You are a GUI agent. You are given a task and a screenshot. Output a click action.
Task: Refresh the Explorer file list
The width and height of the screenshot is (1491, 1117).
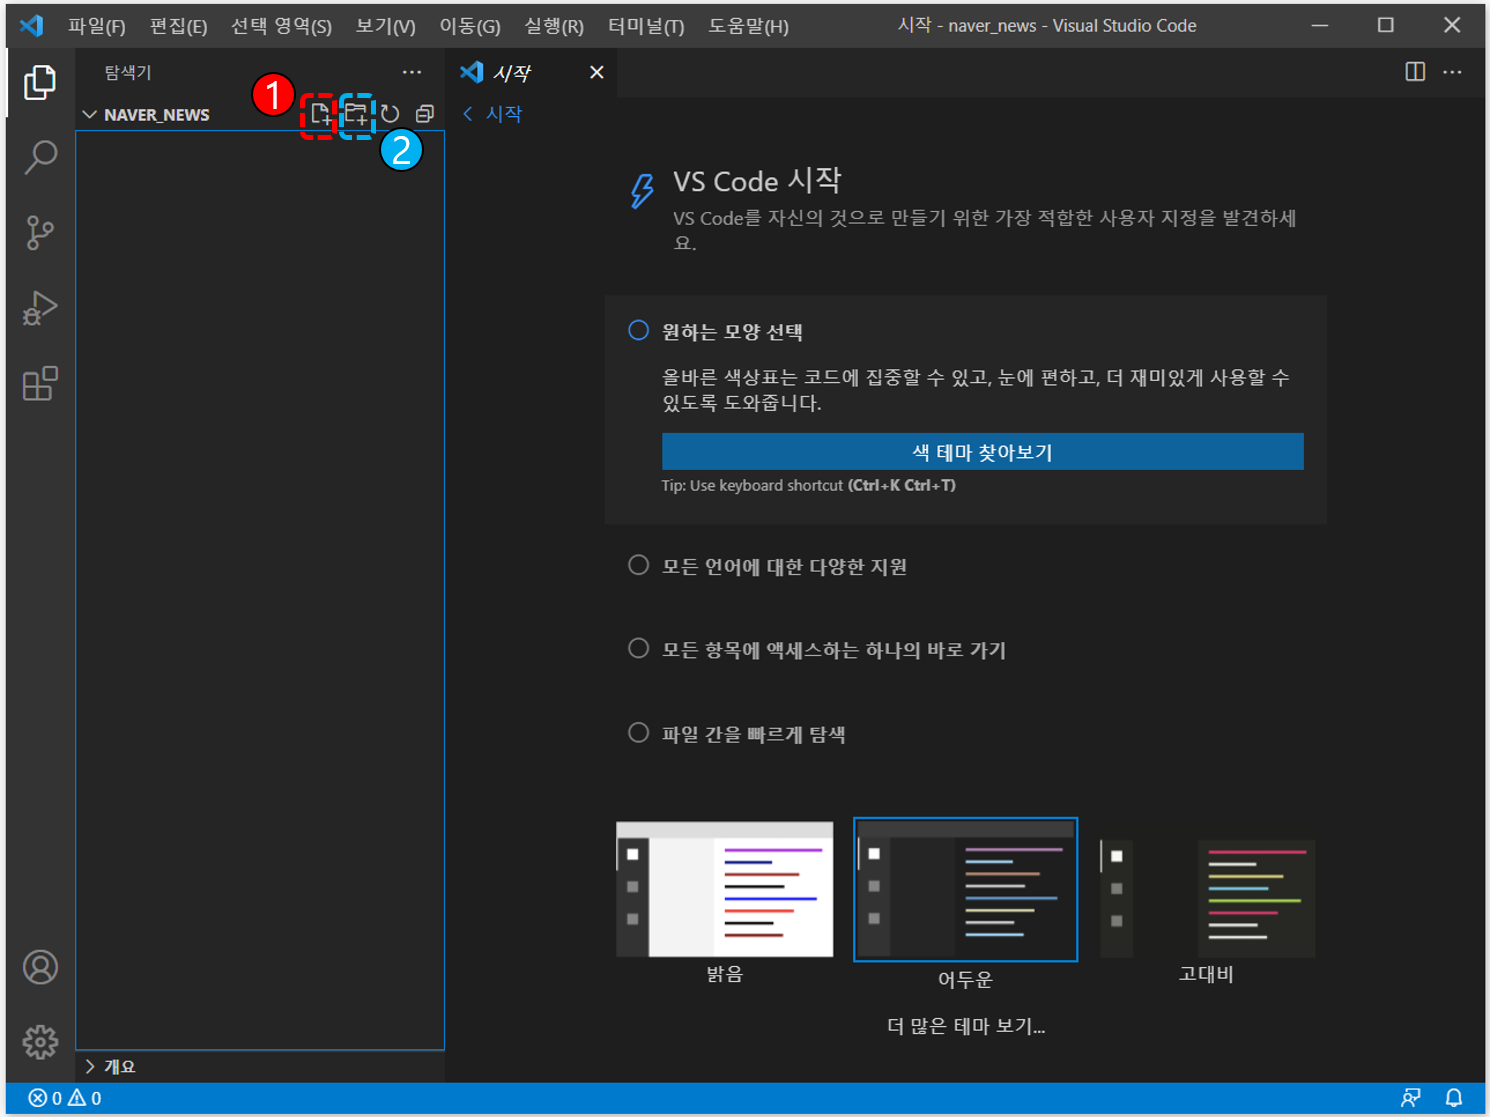(x=390, y=114)
